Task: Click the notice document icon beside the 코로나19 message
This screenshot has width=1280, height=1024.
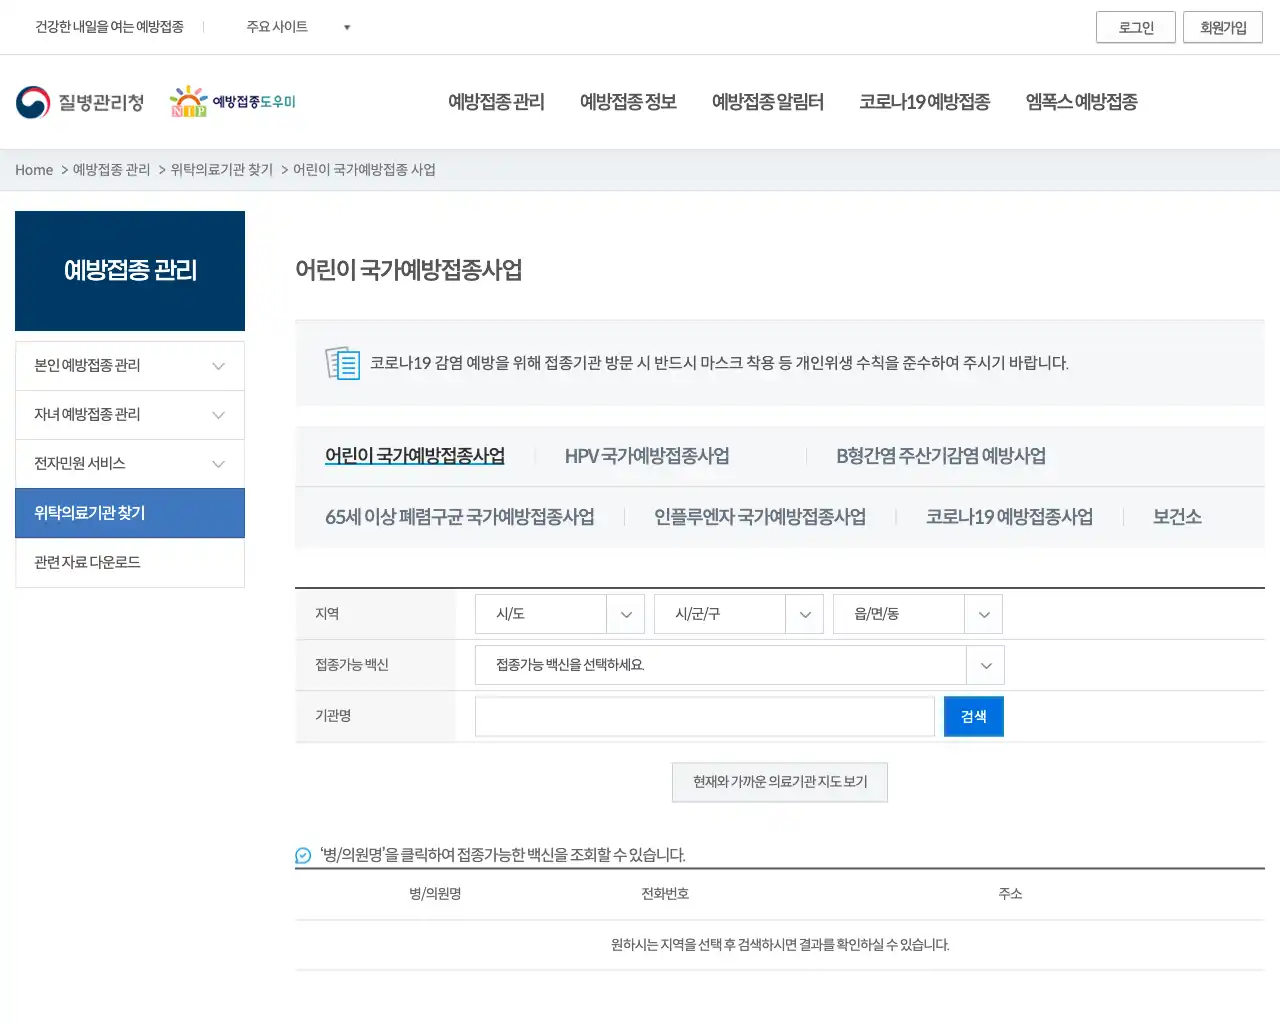Action: pyautogui.click(x=343, y=363)
